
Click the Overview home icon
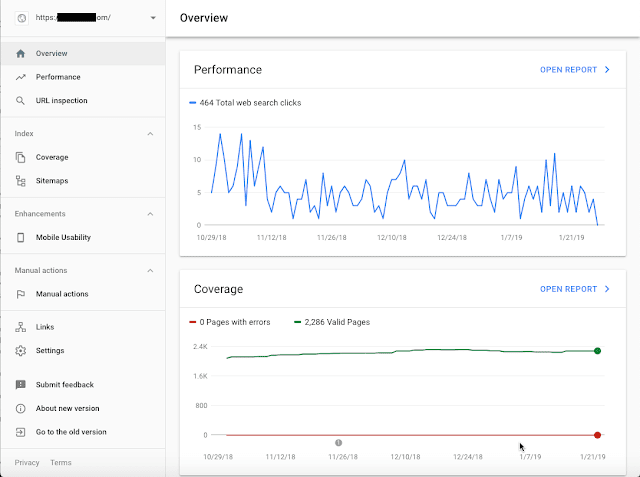pyautogui.click(x=21, y=53)
